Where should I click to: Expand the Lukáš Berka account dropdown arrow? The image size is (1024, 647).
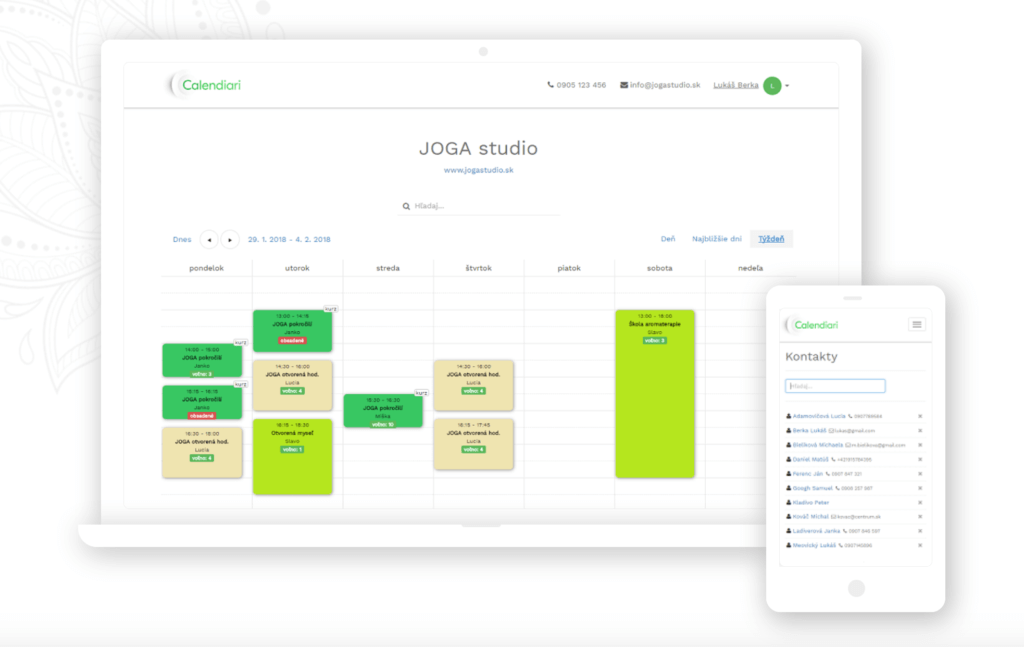tap(787, 86)
